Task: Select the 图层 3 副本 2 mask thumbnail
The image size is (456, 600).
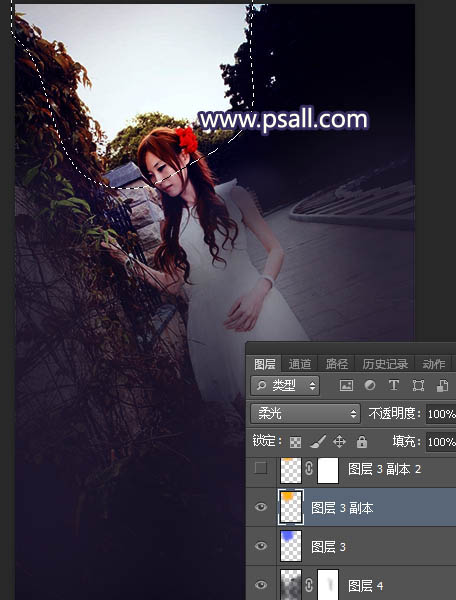Action: point(328,470)
